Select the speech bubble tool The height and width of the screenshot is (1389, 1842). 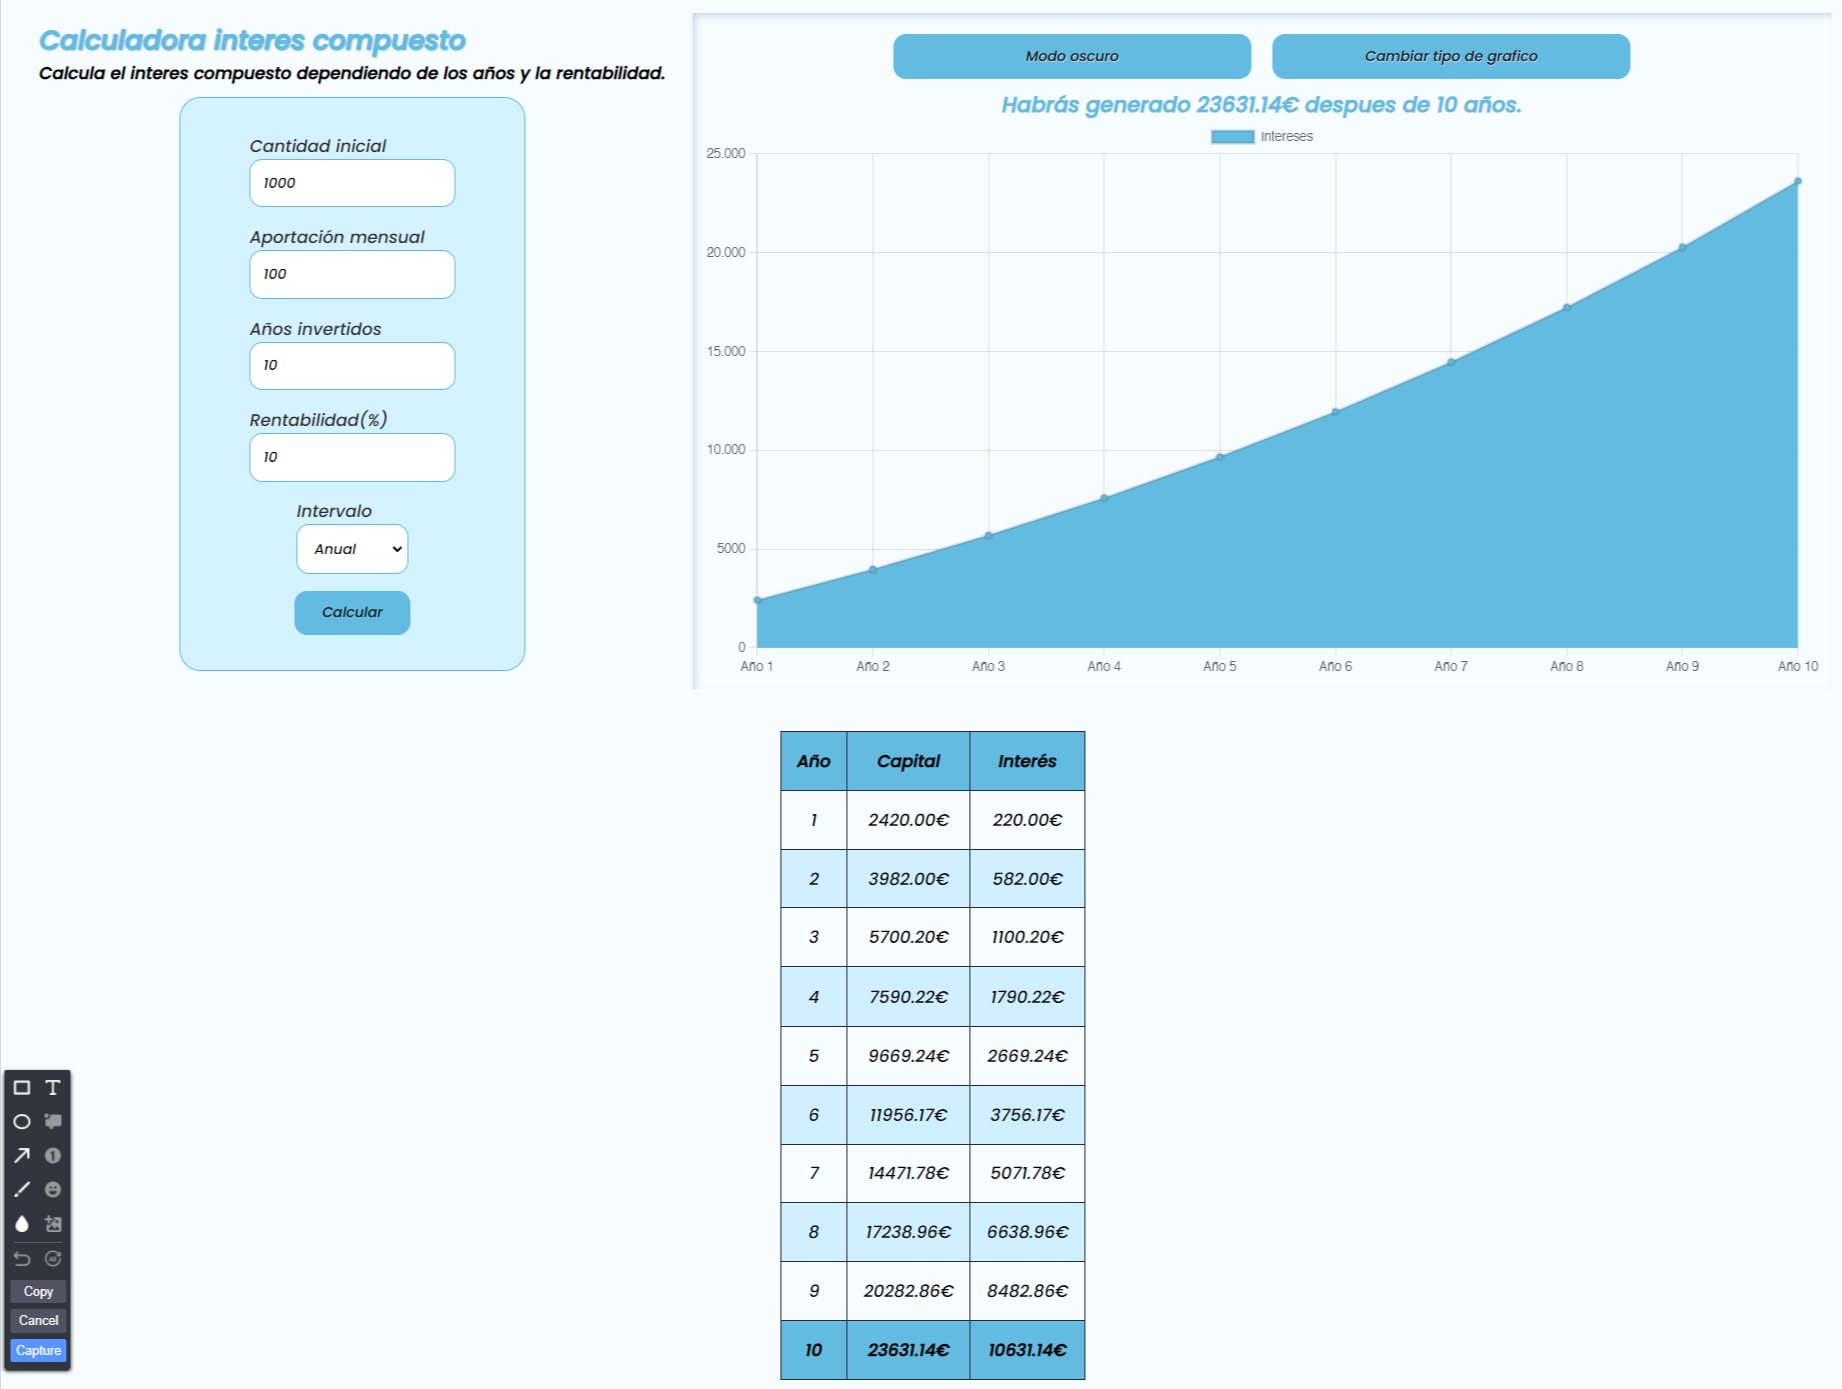[52, 1122]
